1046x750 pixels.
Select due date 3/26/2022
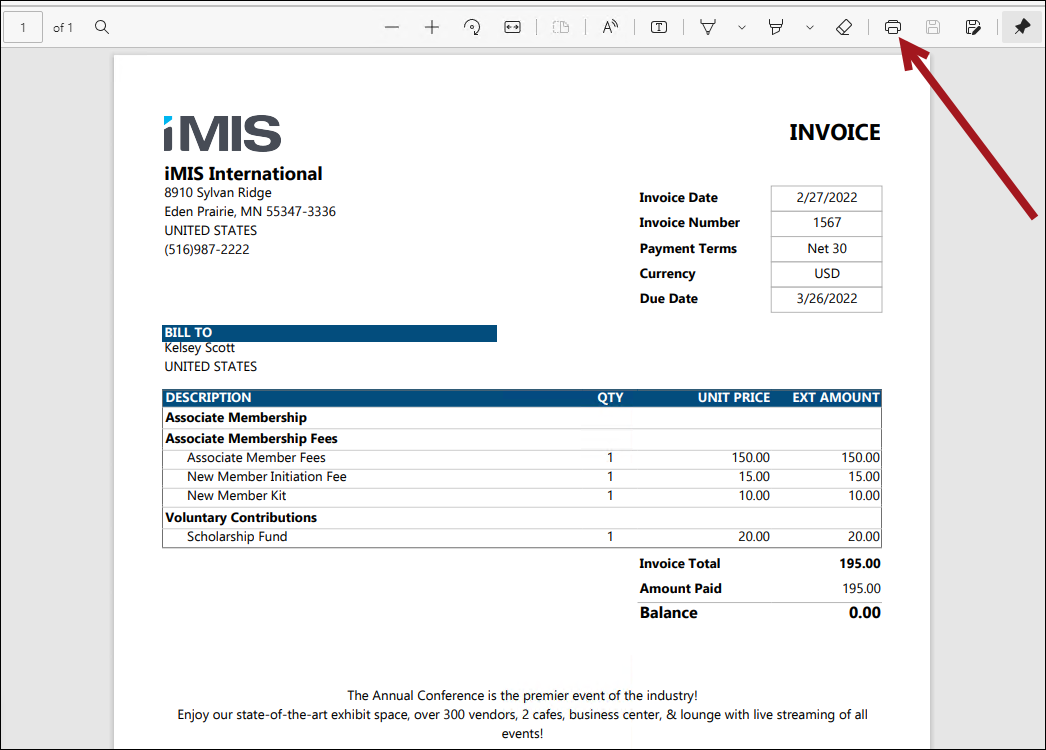(x=827, y=298)
